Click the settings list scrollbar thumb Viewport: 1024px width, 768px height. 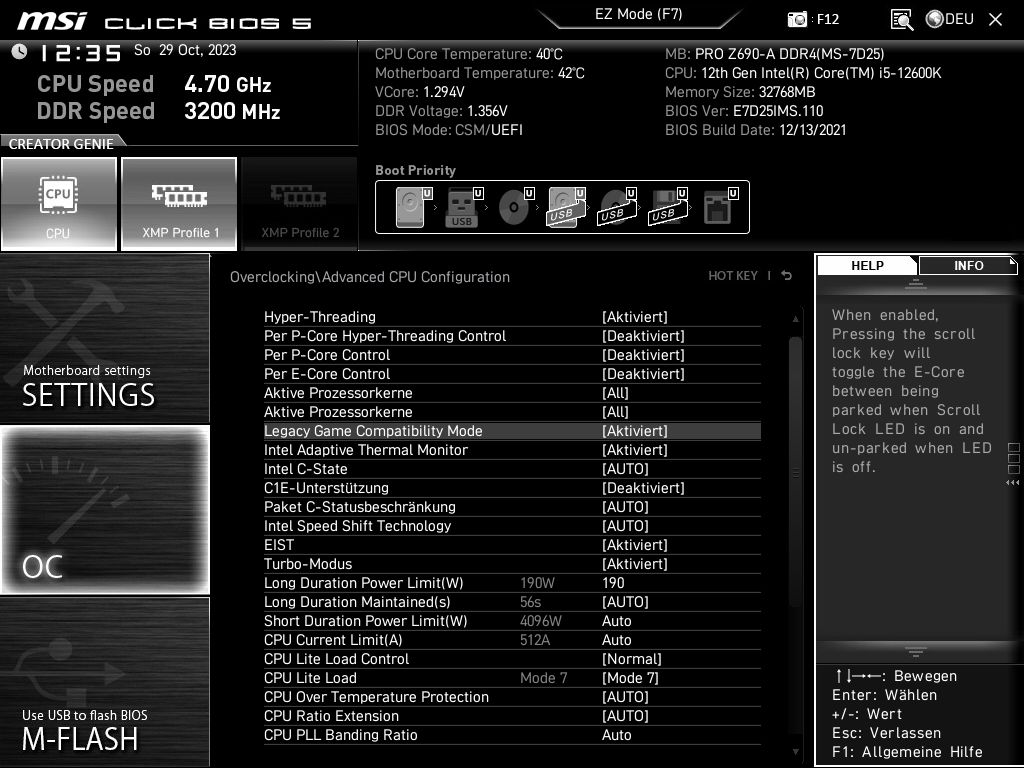795,473
